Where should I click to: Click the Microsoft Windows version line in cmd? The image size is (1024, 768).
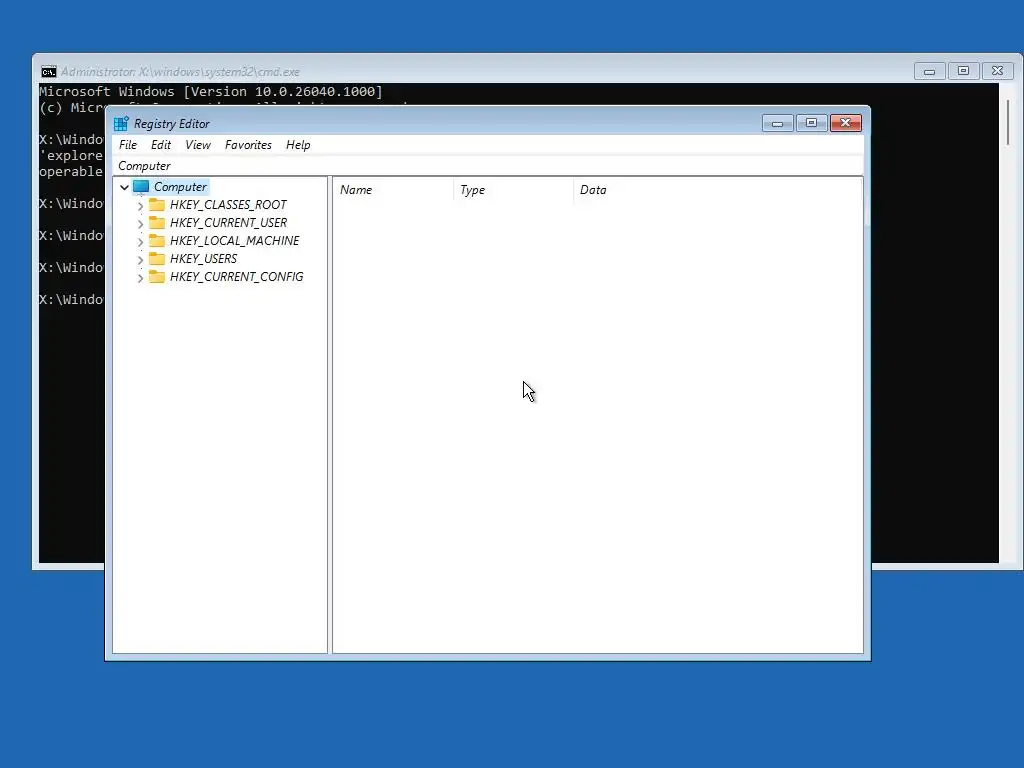pos(211,91)
